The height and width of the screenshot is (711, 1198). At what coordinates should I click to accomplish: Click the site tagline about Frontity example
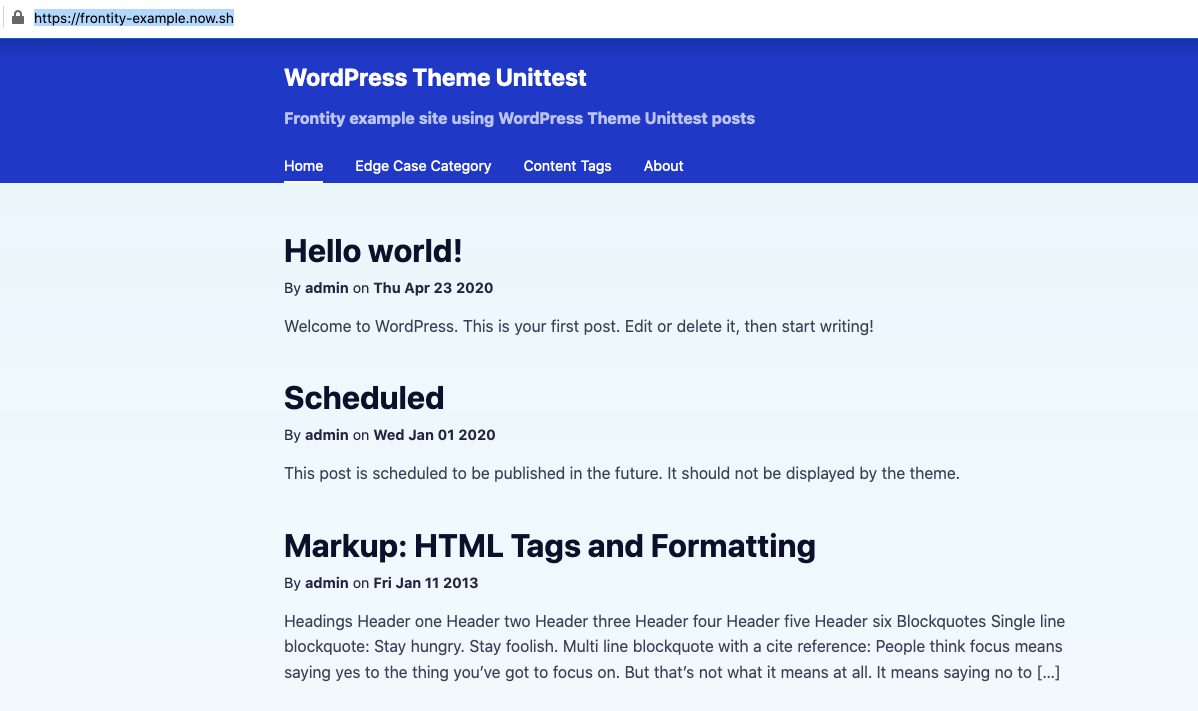click(520, 118)
